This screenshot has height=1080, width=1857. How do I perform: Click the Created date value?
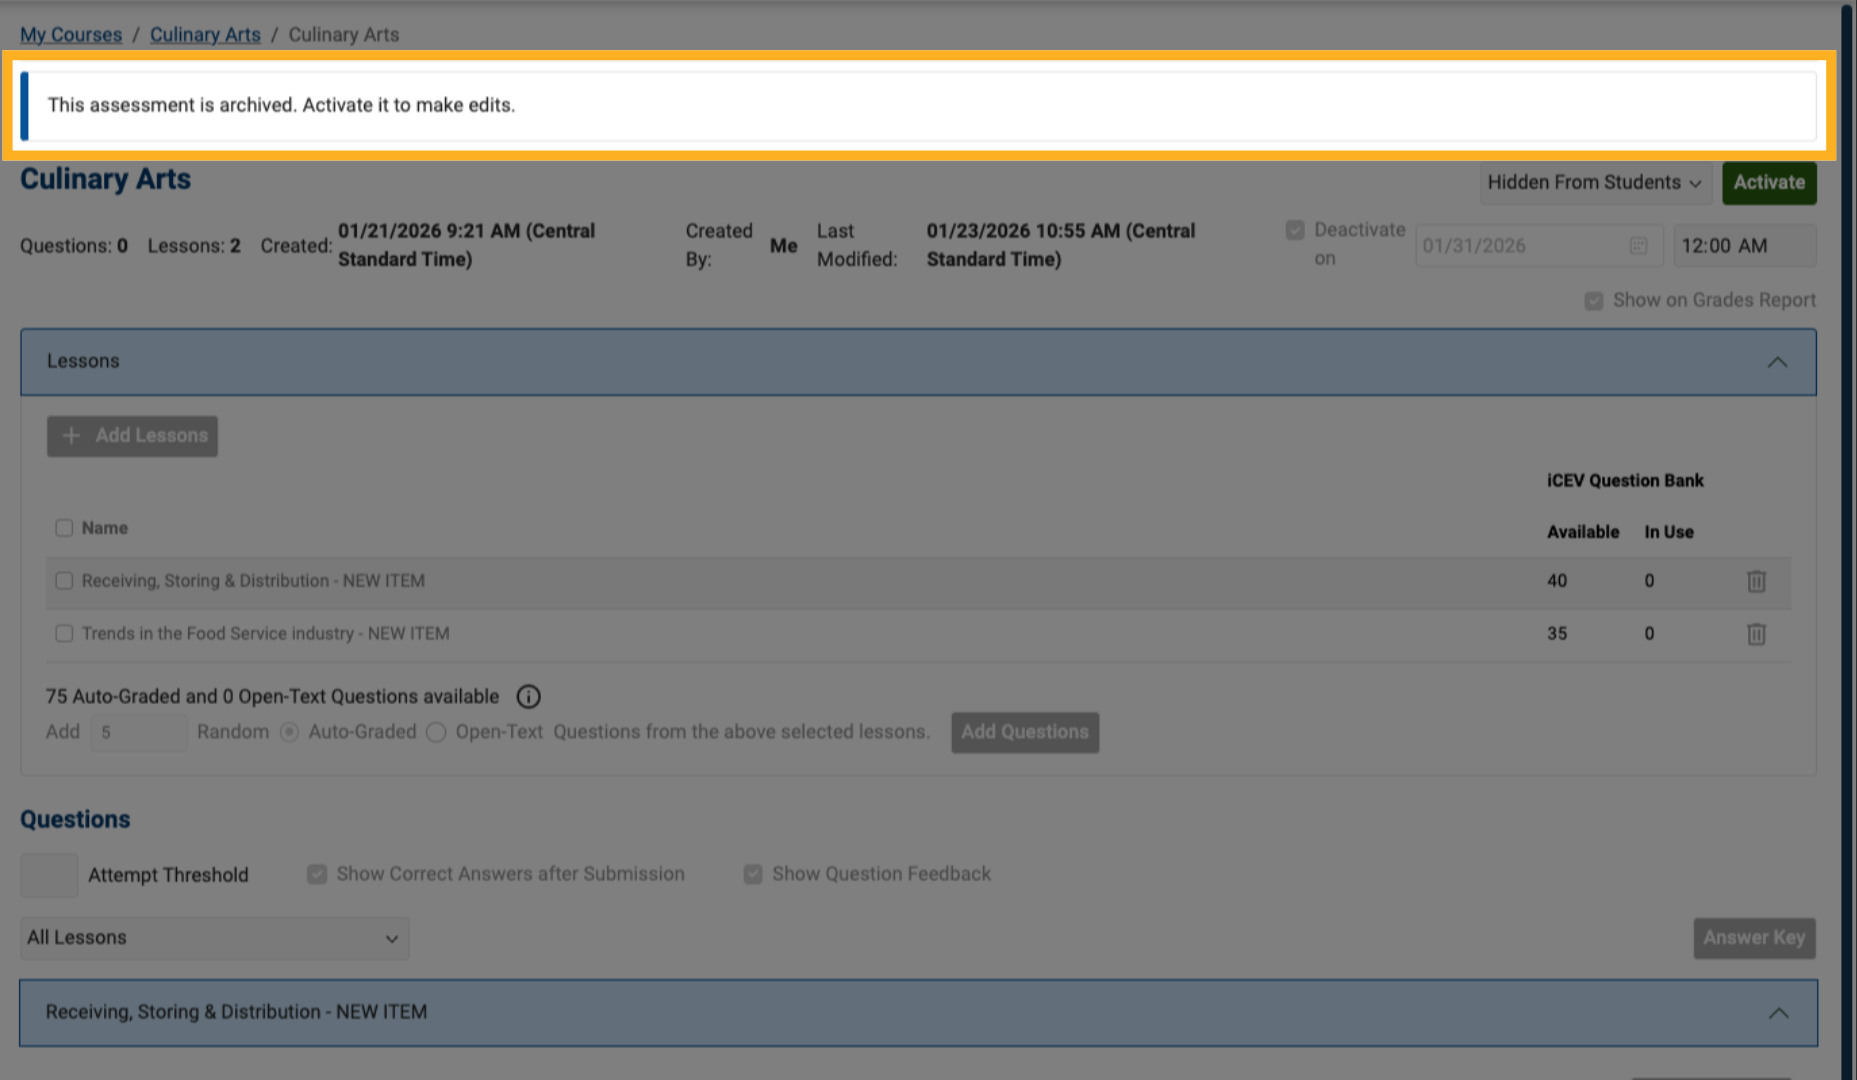tap(466, 245)
